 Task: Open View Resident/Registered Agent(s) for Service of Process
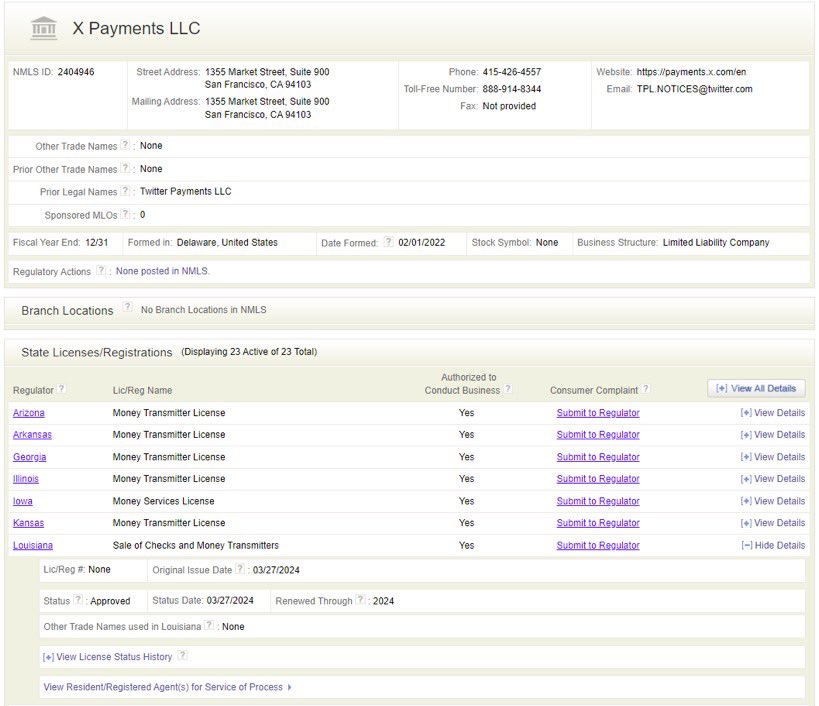coord(167,687)
